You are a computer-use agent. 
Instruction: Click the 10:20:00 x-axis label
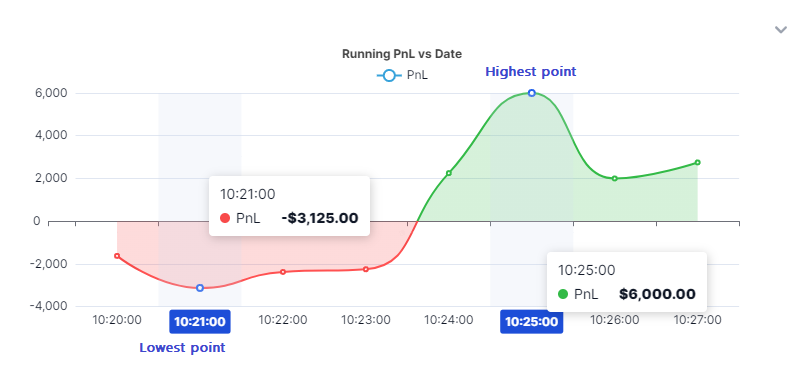117,320
